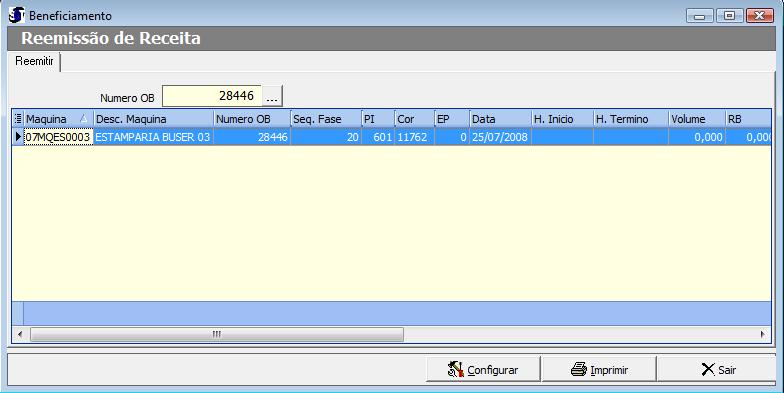Click the horizontal scrollbar right arrow

tap(763, 334)
